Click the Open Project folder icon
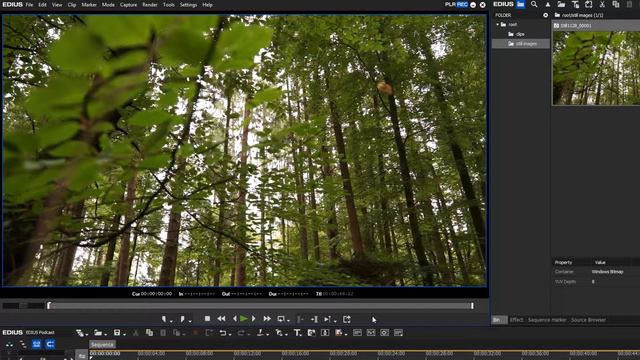 coord(98,333)
